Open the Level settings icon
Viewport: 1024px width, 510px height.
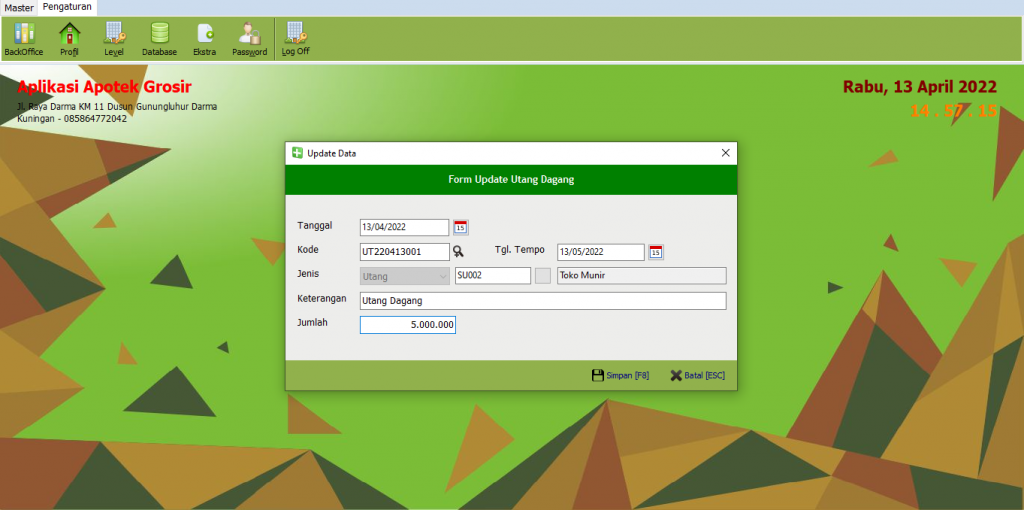pos(114,38)
